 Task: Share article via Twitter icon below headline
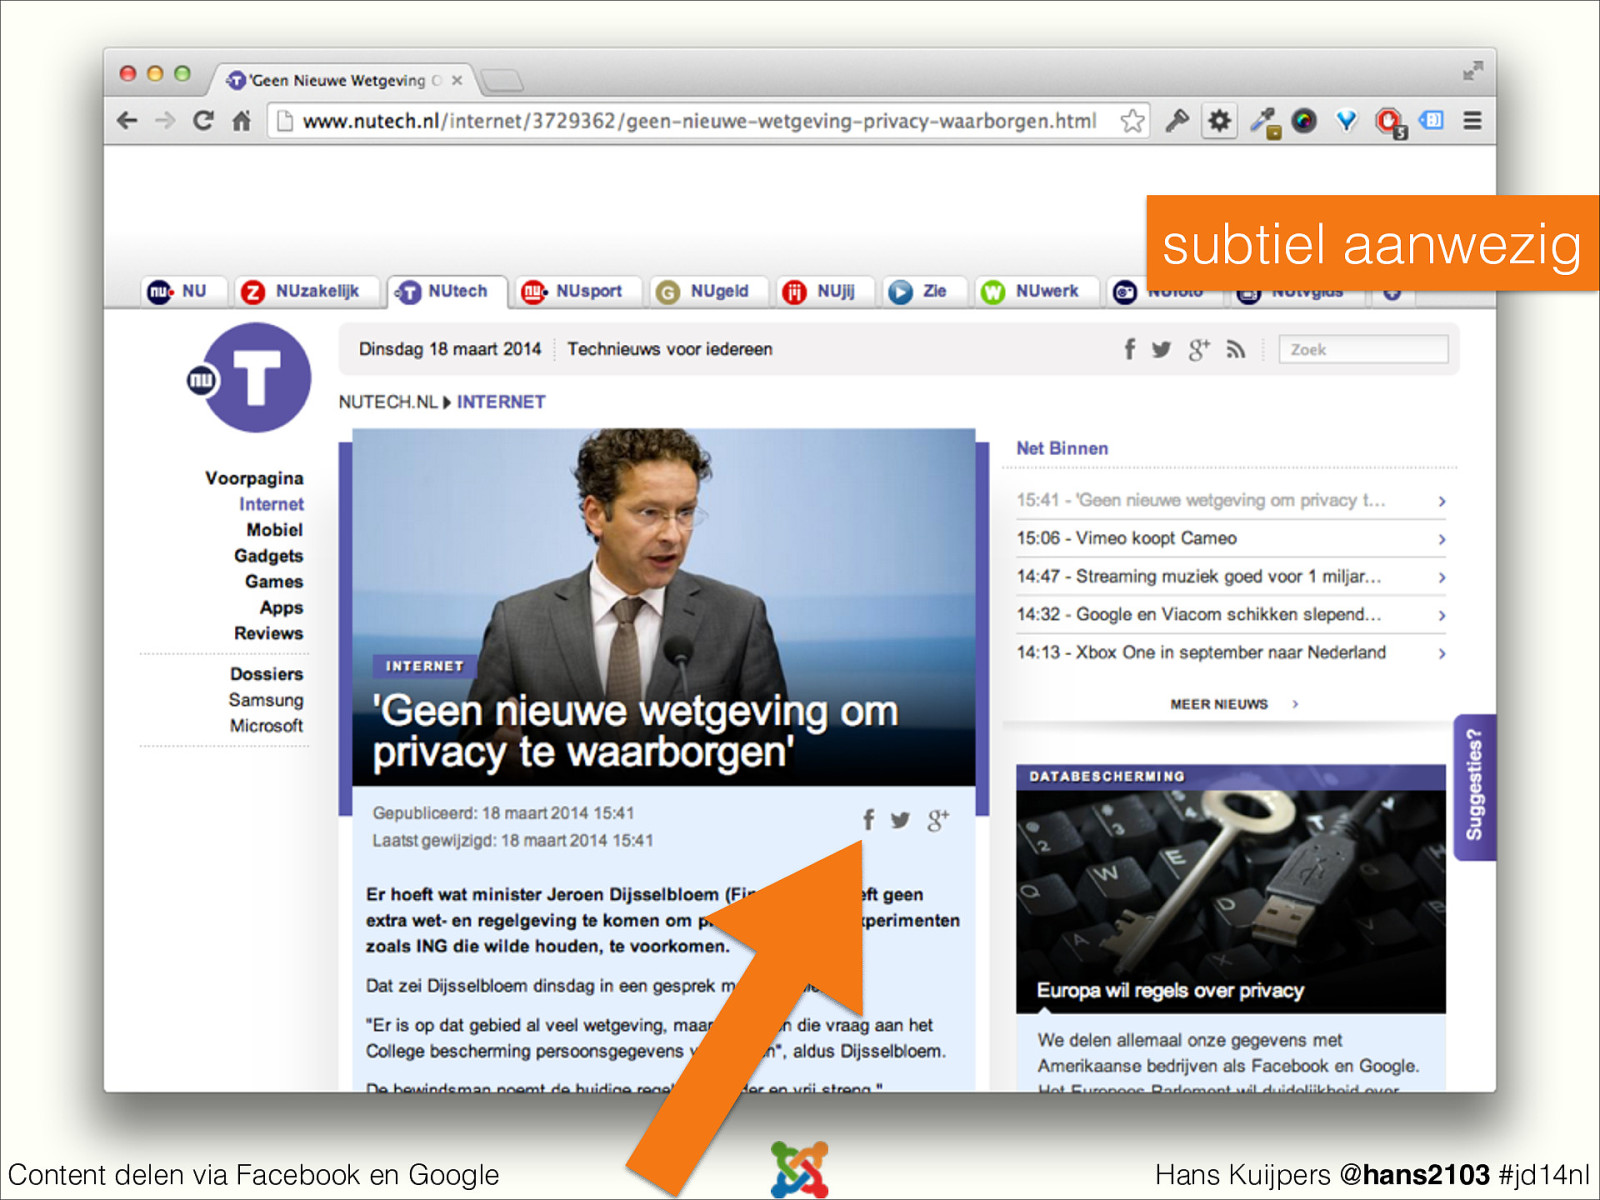[900, 820]
